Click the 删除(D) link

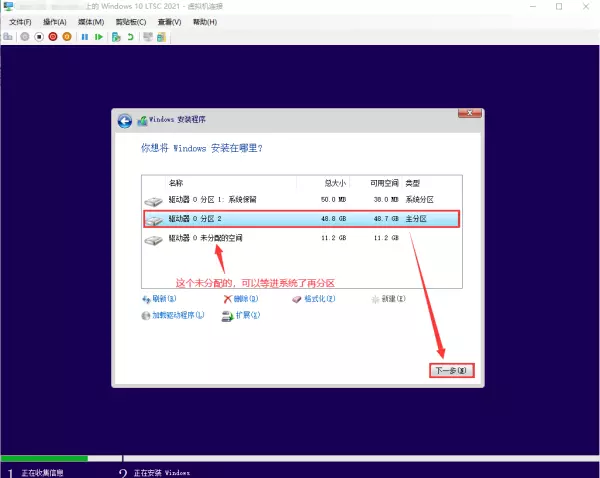coord(246,299)
